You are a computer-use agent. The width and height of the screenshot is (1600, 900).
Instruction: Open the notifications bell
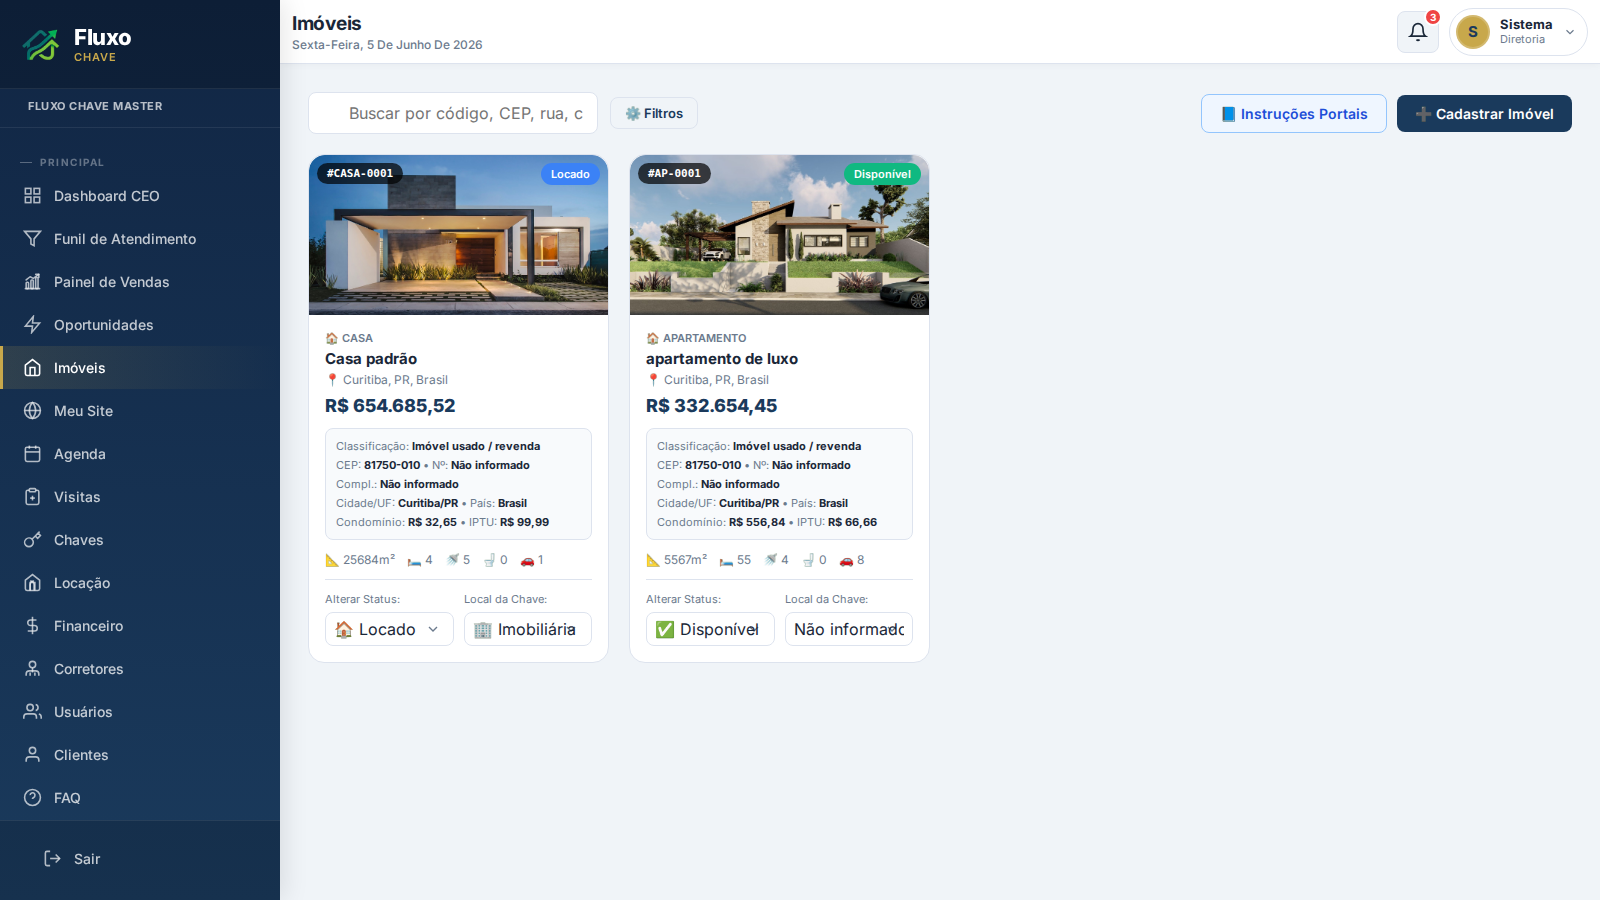point(1418,32)
